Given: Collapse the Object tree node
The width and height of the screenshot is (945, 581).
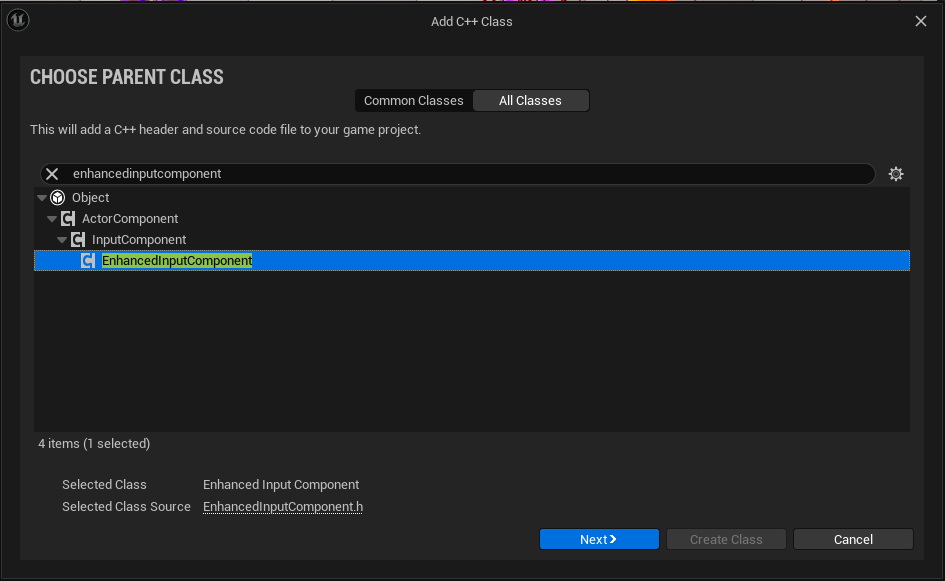Looking at the screenshot, I should click(x=42, y=198).
